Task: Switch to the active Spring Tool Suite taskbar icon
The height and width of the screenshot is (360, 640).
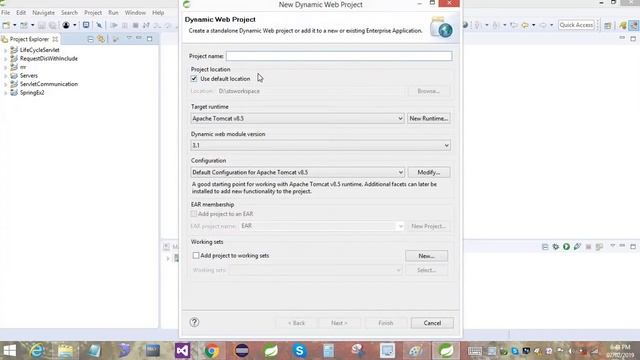Action: coord(446,350)
